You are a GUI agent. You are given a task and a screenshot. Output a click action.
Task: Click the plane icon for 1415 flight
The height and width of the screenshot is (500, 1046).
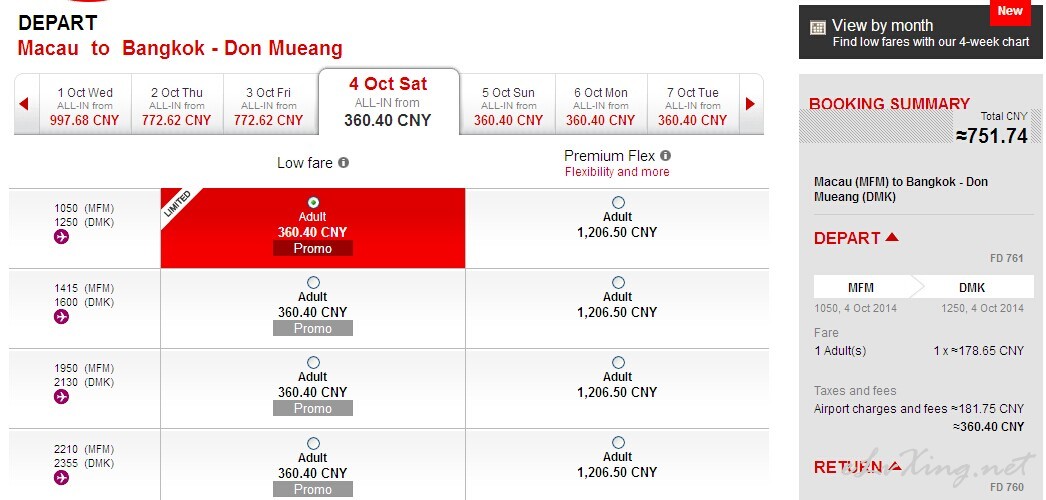[61, 317]
